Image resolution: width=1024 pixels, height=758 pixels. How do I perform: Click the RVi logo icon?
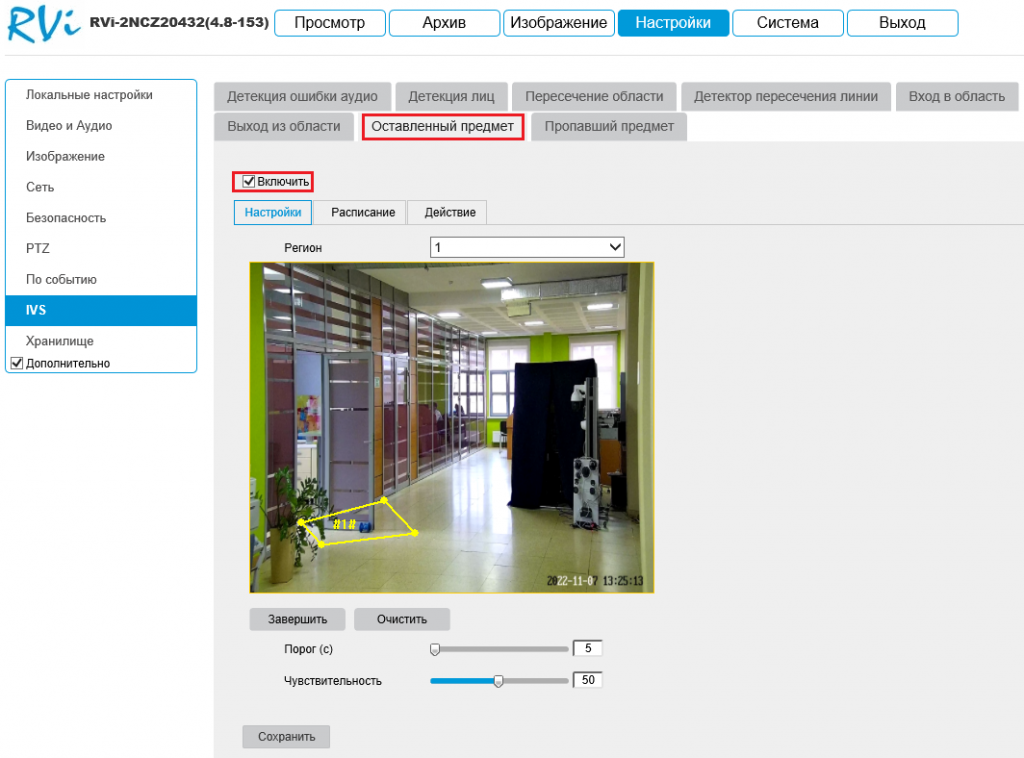pyautogui.click(x=42, y=24)
